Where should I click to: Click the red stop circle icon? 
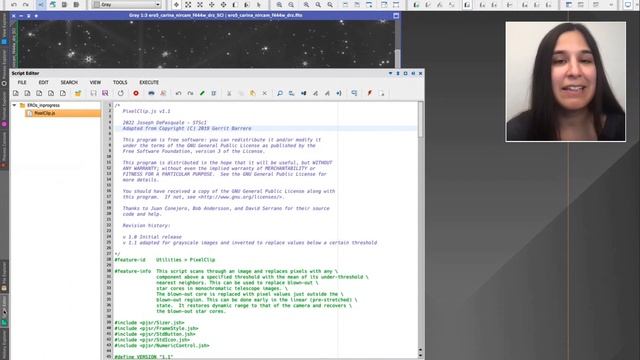tap(136, 93)
